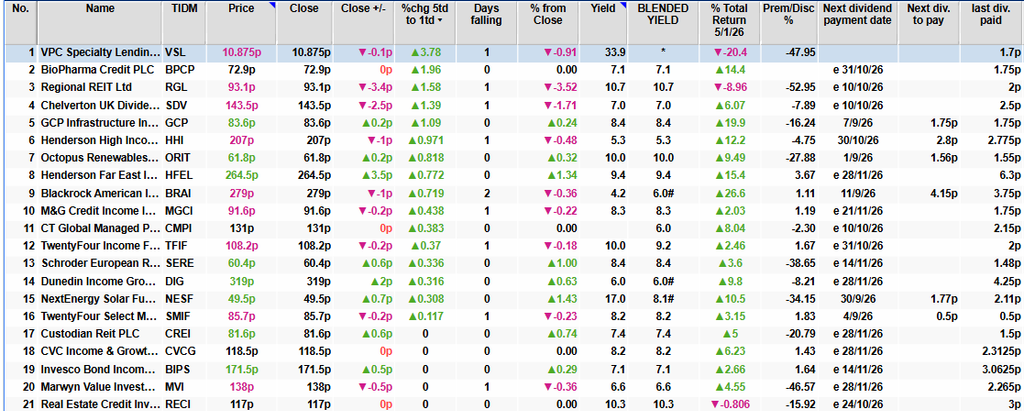Click the -0.806 total return for RECI
Viewport: 1024px width, 411px height.
pos(729,404)
